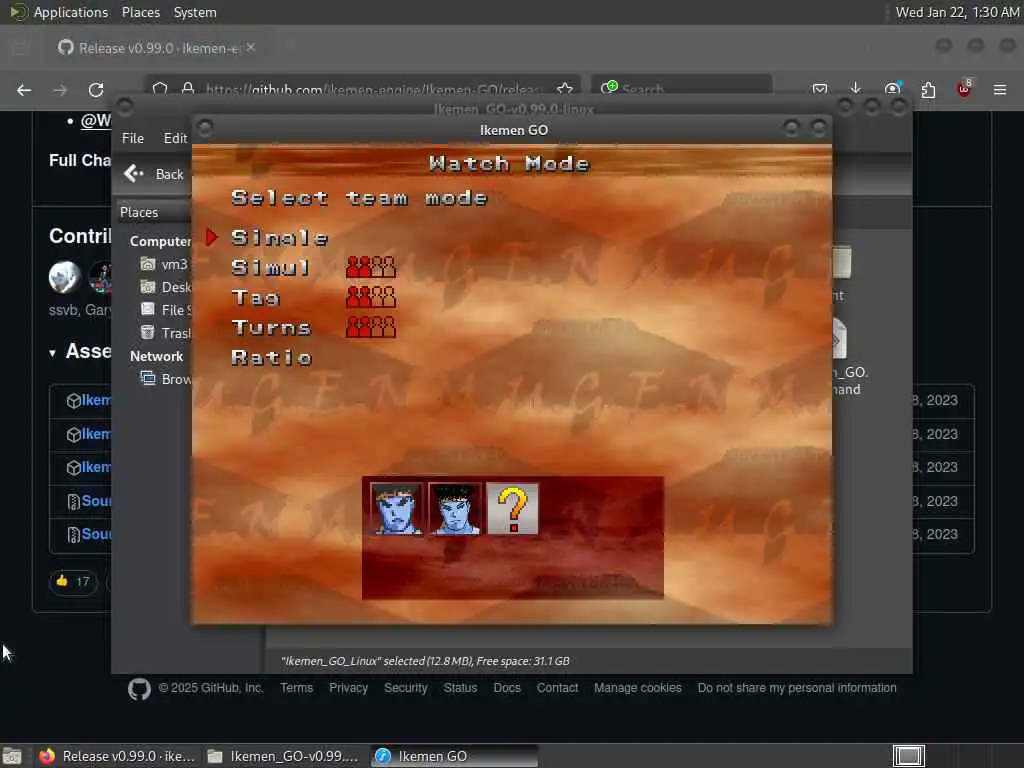
Task: Pick the second blue-faced character portrait
Action: (x=455, y=509)
